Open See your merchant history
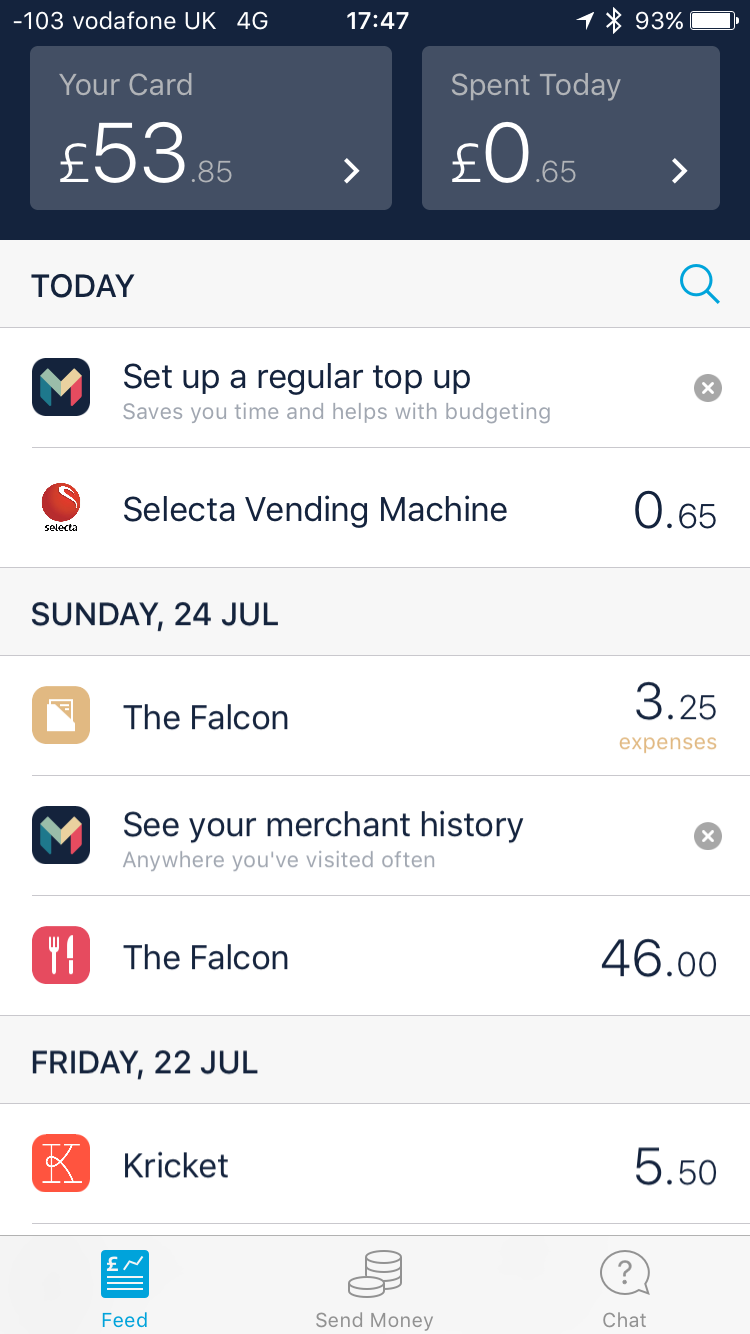750x1334 pixels. [323, 825]
